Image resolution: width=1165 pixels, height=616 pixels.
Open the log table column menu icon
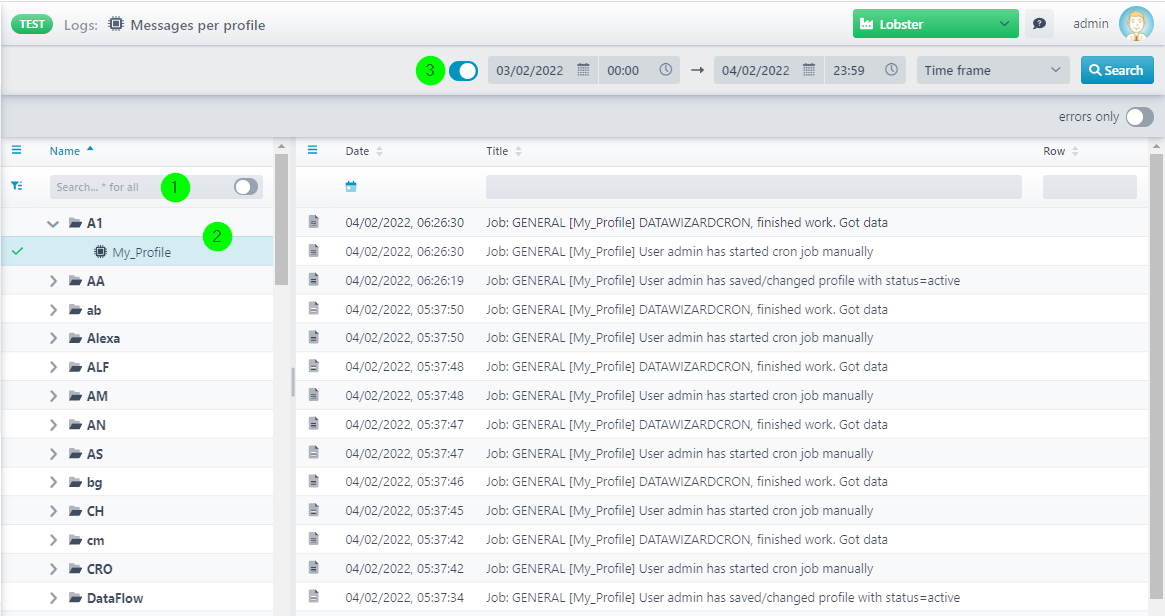pyautogui.click(x=313, y=150)
